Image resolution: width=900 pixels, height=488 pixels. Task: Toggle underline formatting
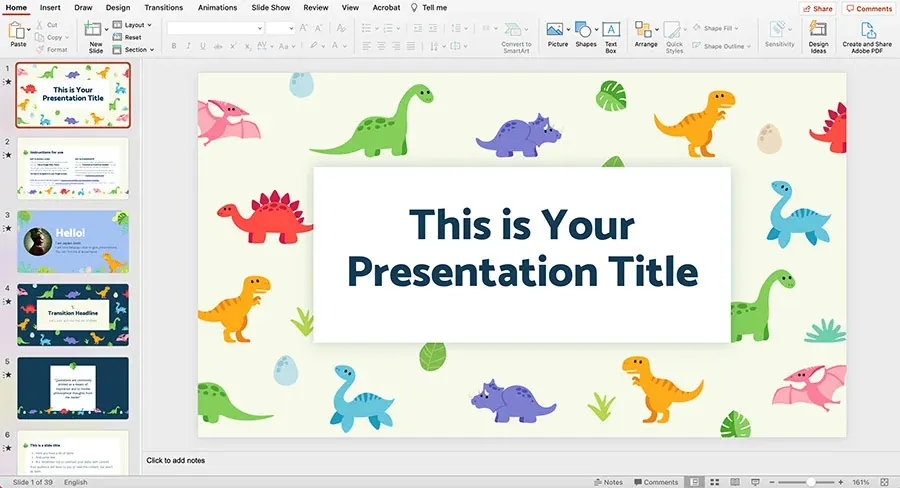(x=203, y=46)
